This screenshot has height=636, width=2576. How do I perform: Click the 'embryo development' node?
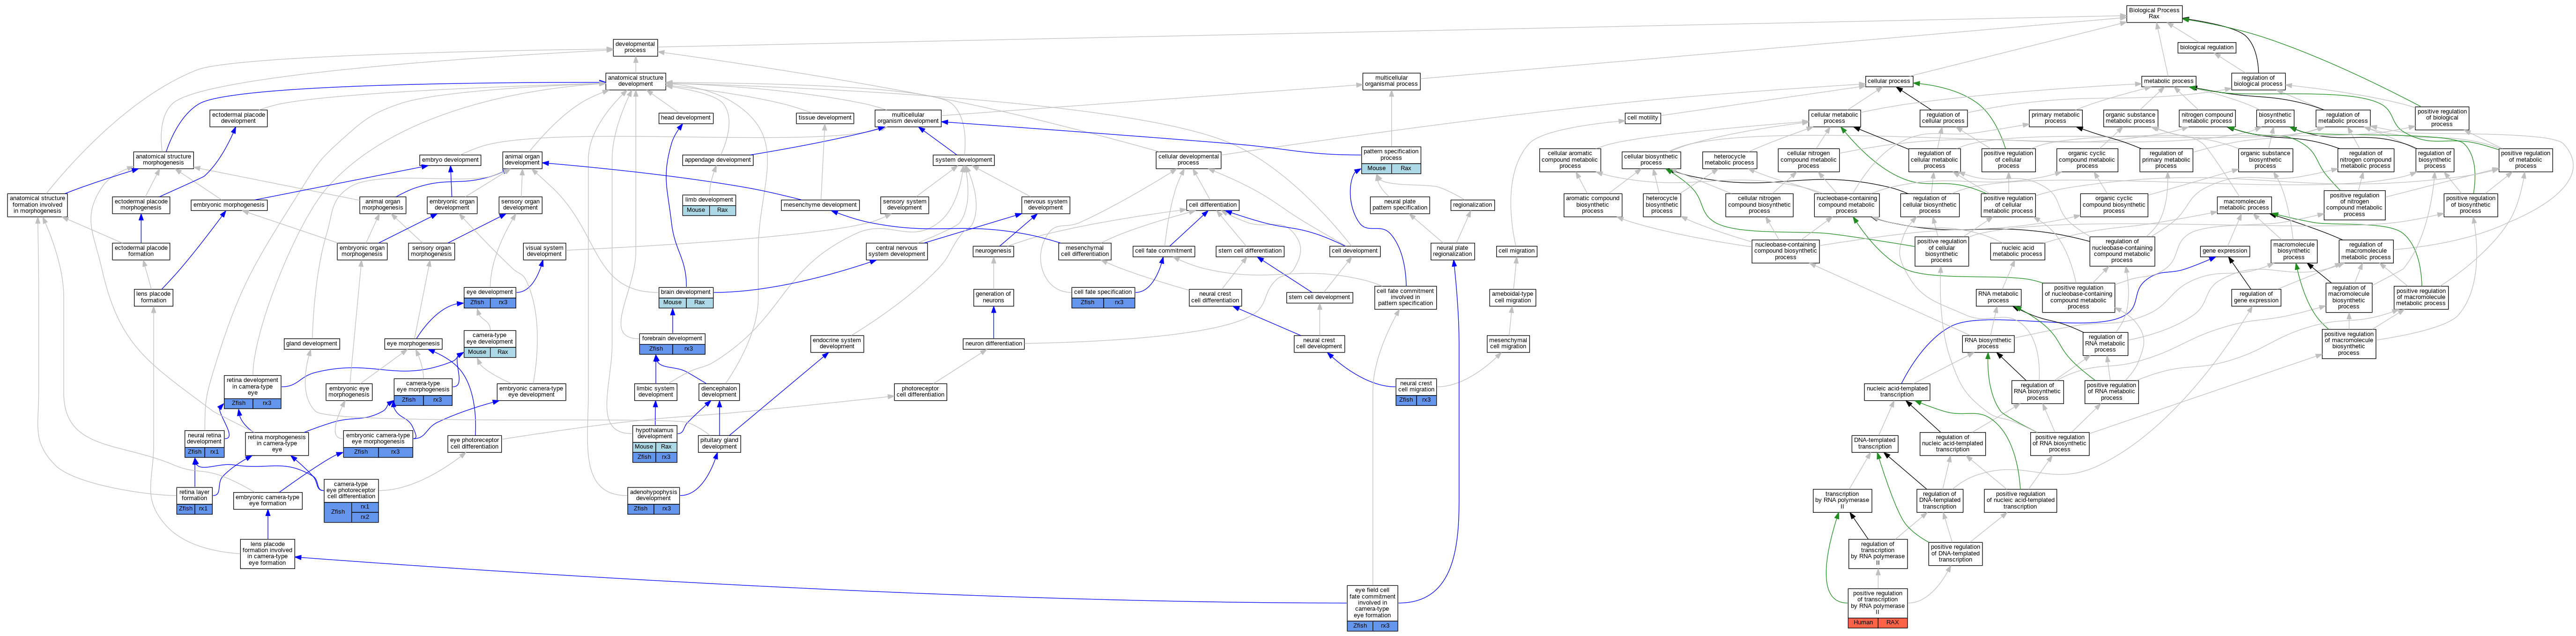pyautogui.click(x=450, y=160)
